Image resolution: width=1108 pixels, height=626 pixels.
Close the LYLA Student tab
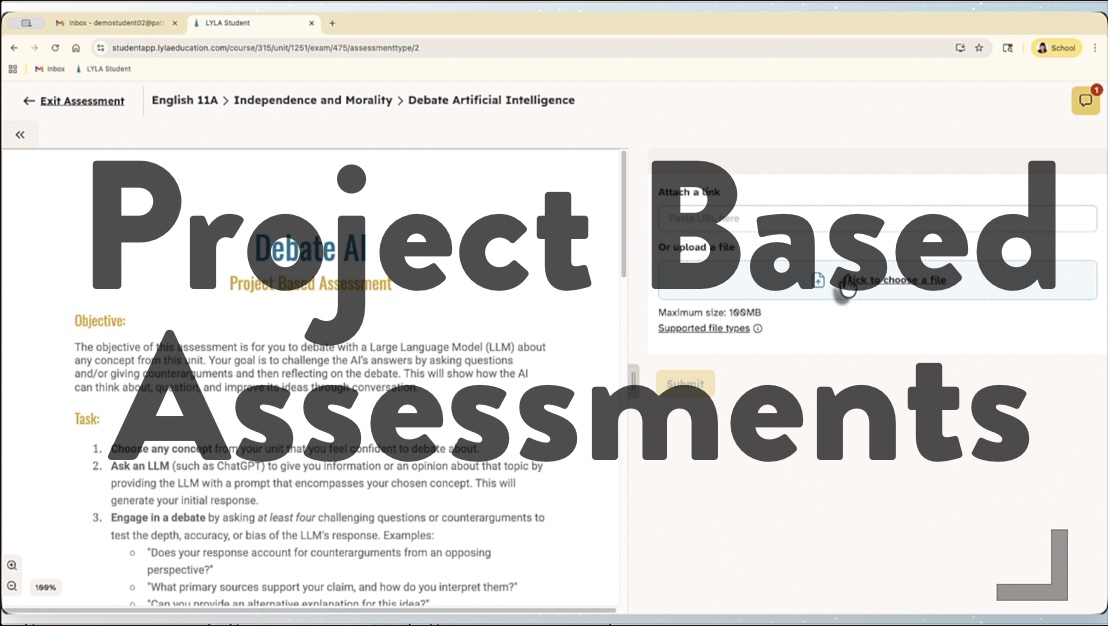312,23
